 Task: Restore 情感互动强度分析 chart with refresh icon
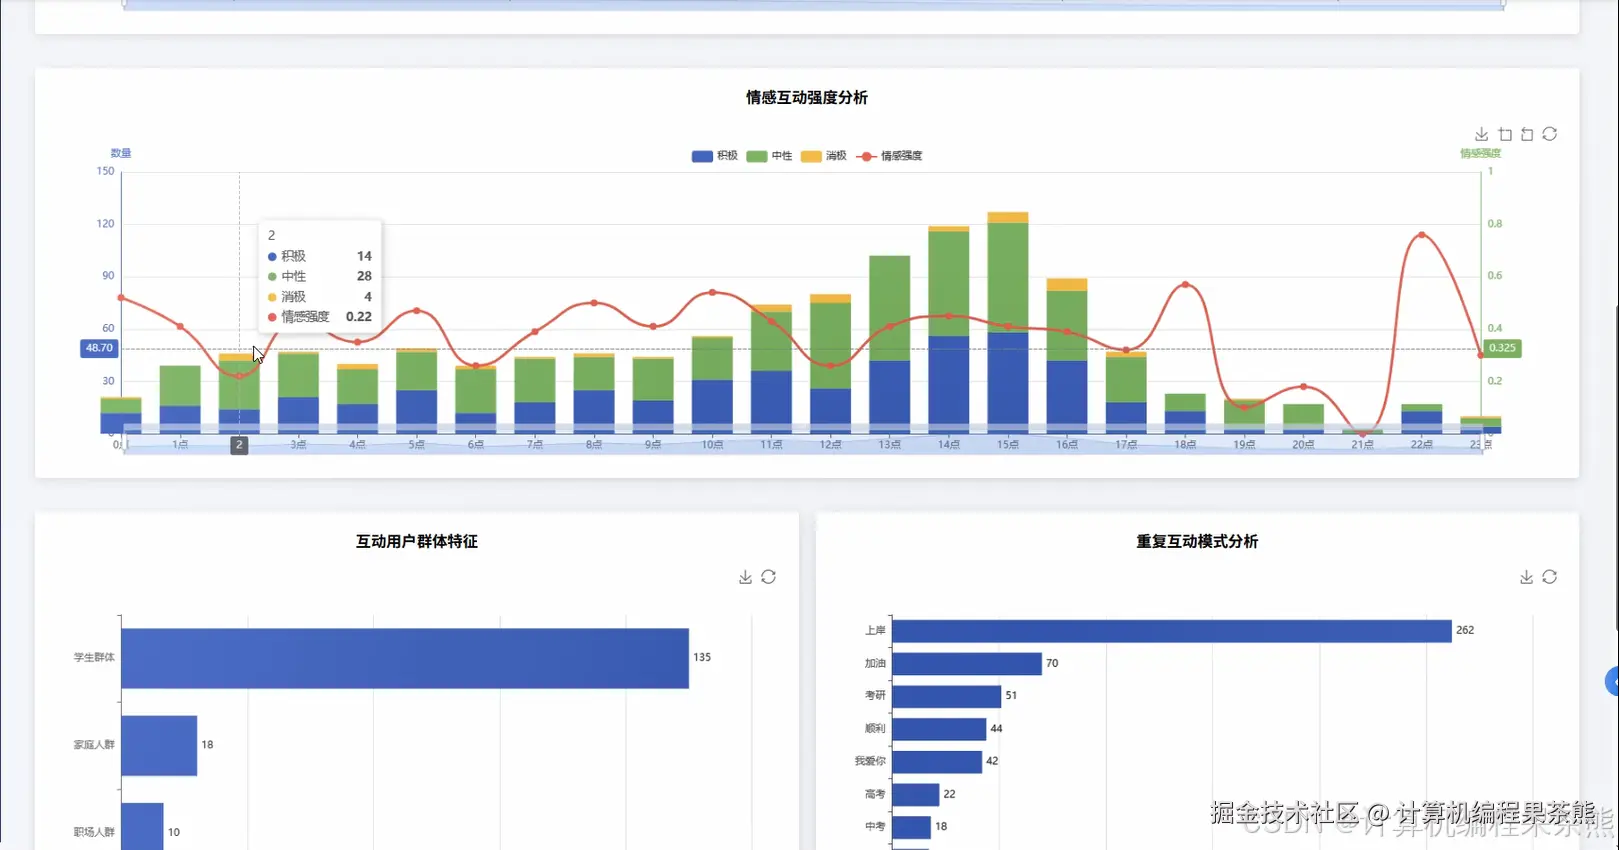[x=1550, y=134]
